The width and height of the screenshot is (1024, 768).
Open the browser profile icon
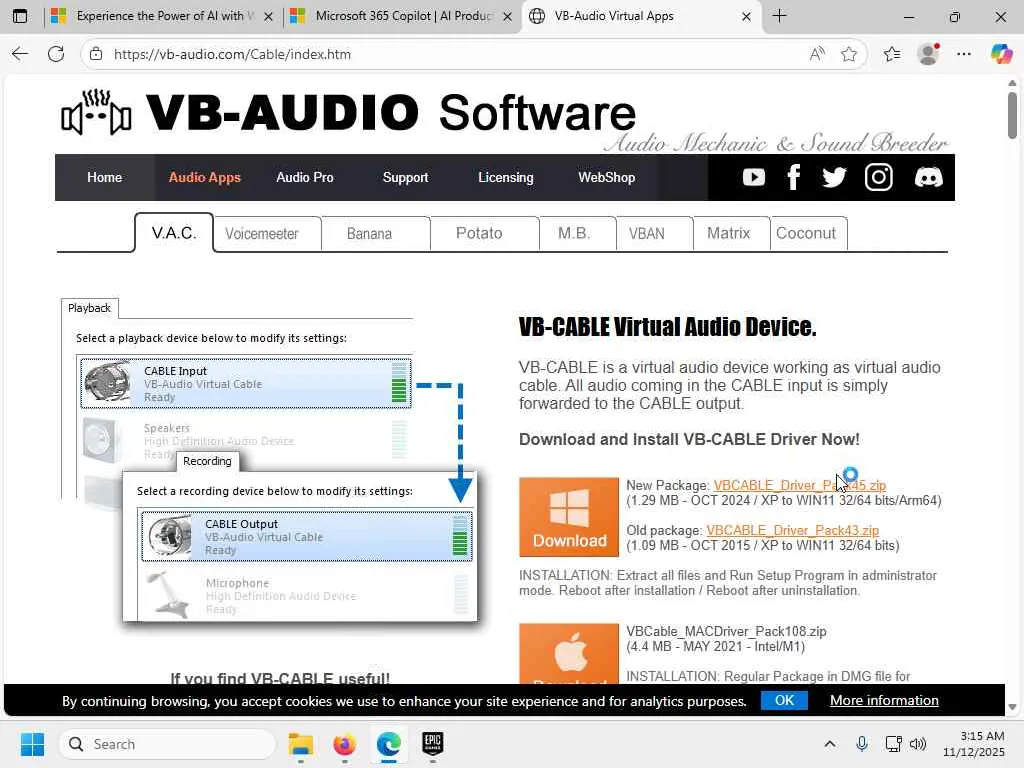click(x=928, y=54)
